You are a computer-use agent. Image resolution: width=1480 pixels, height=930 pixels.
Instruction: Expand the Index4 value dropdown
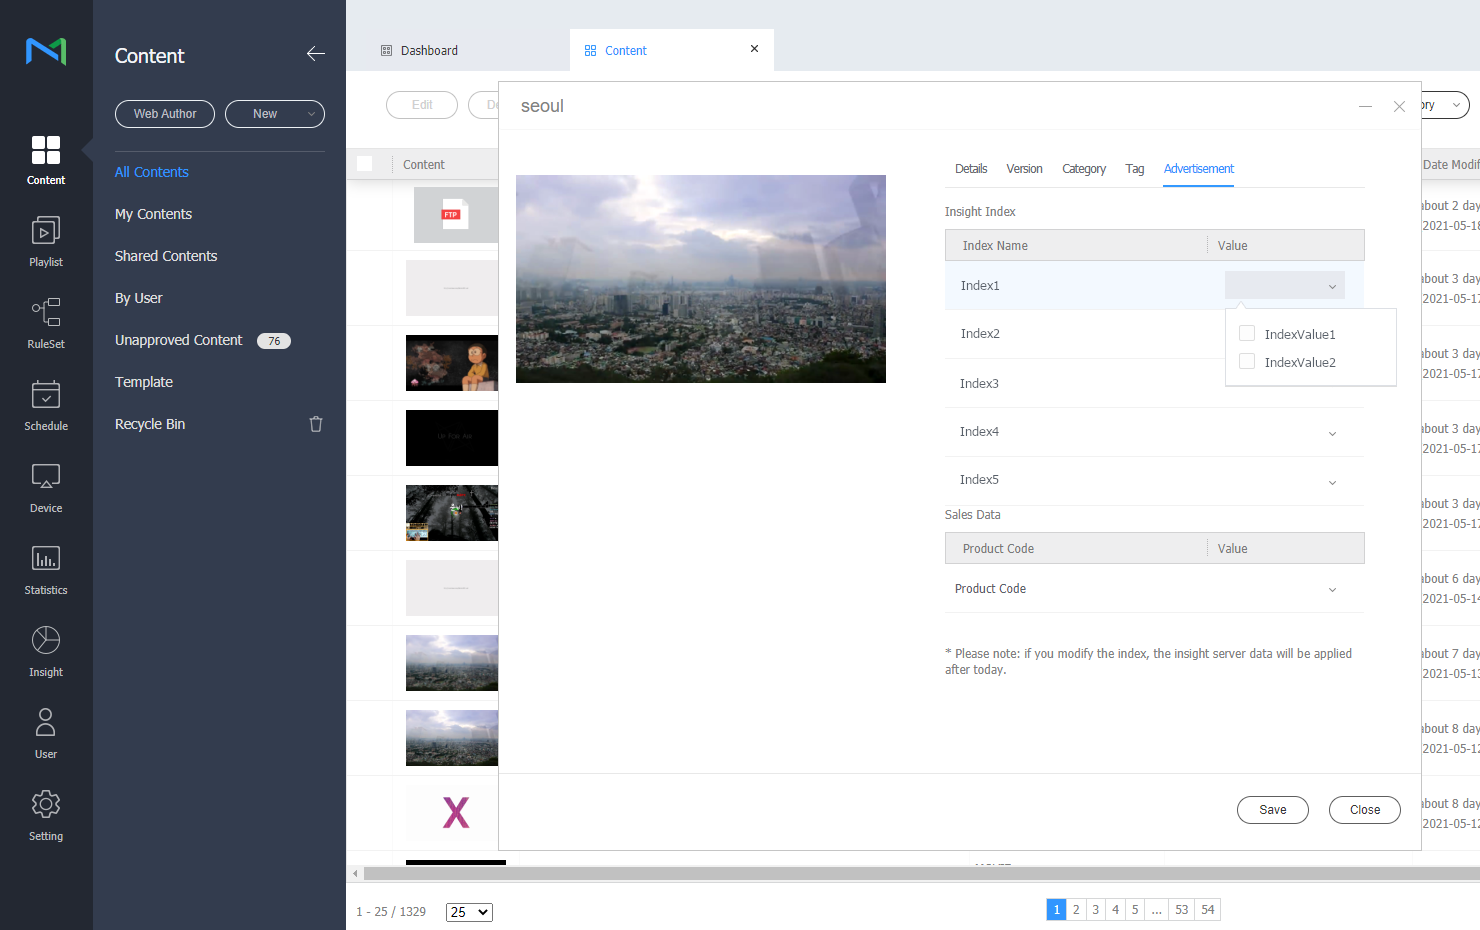(x=1332, y=433)
